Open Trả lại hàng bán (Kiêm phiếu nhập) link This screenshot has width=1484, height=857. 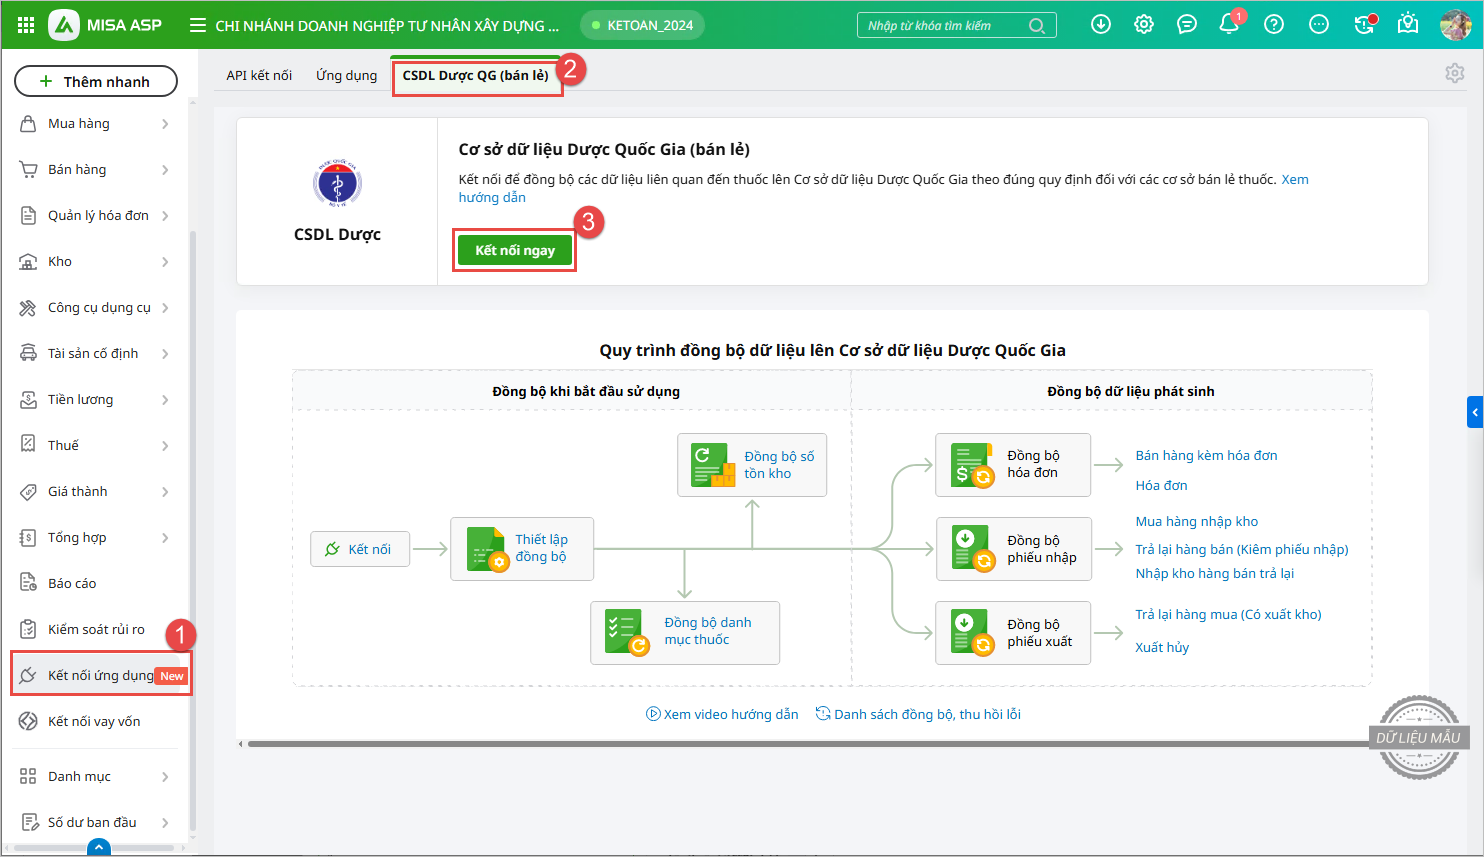pyautogui.click(x=1242, y=549)
